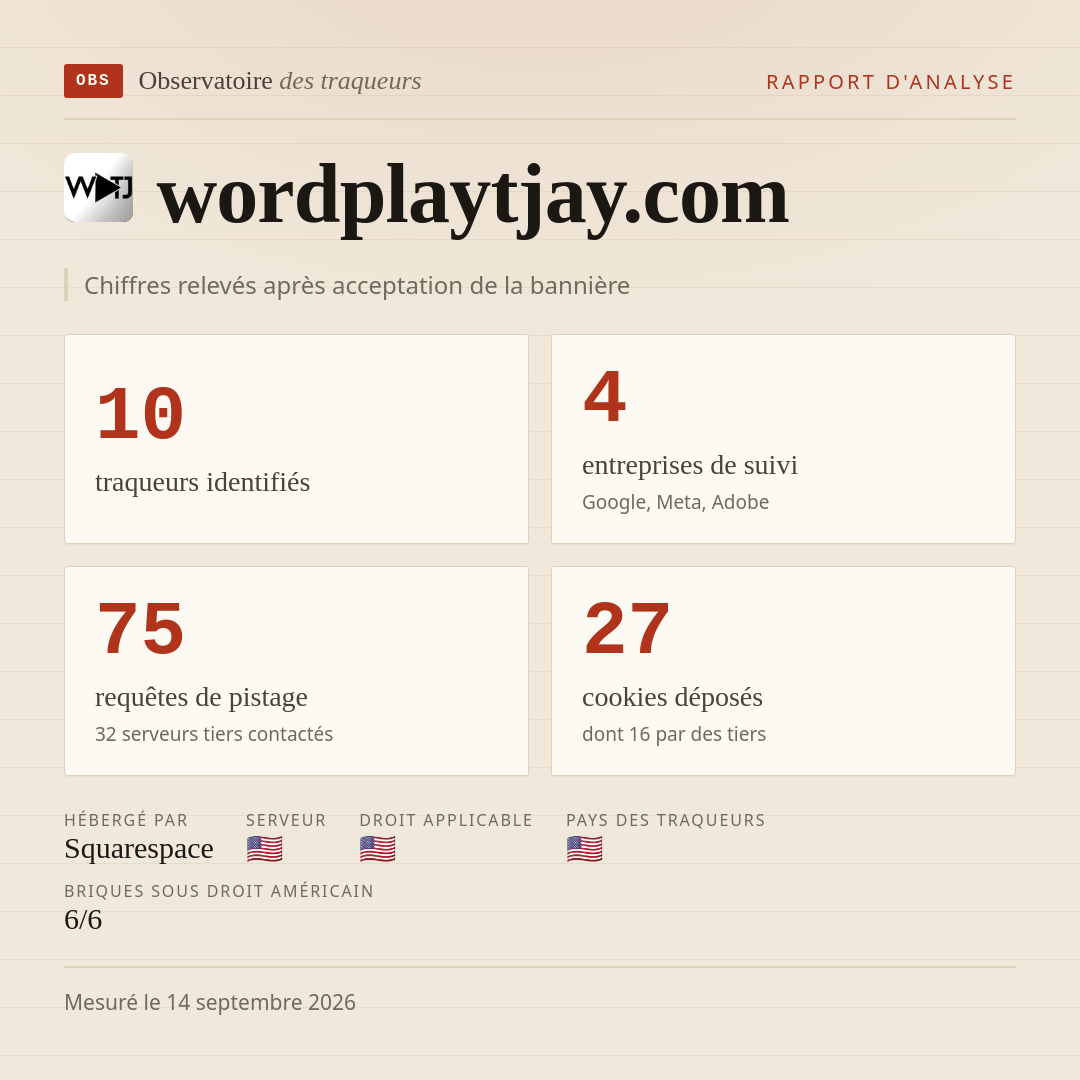The width and height of the screenshot is (1080, 1080).
Task: Click 'dont 16 par des tiers' text
Action: click(674, 734)
